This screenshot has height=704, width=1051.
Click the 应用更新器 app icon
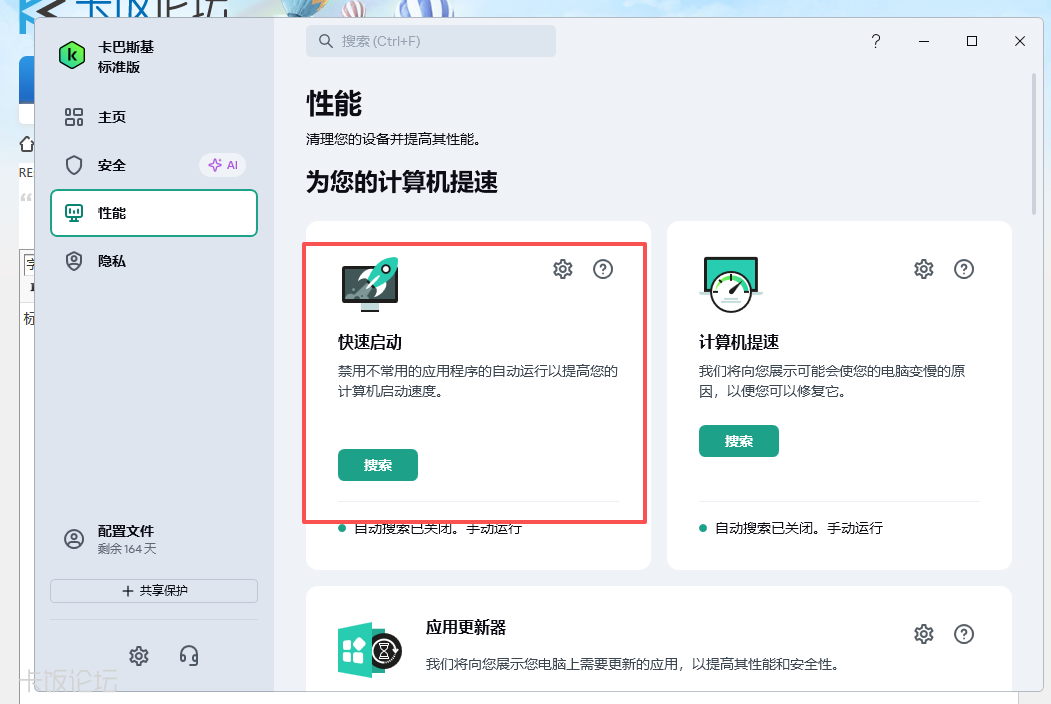(369, 650)
